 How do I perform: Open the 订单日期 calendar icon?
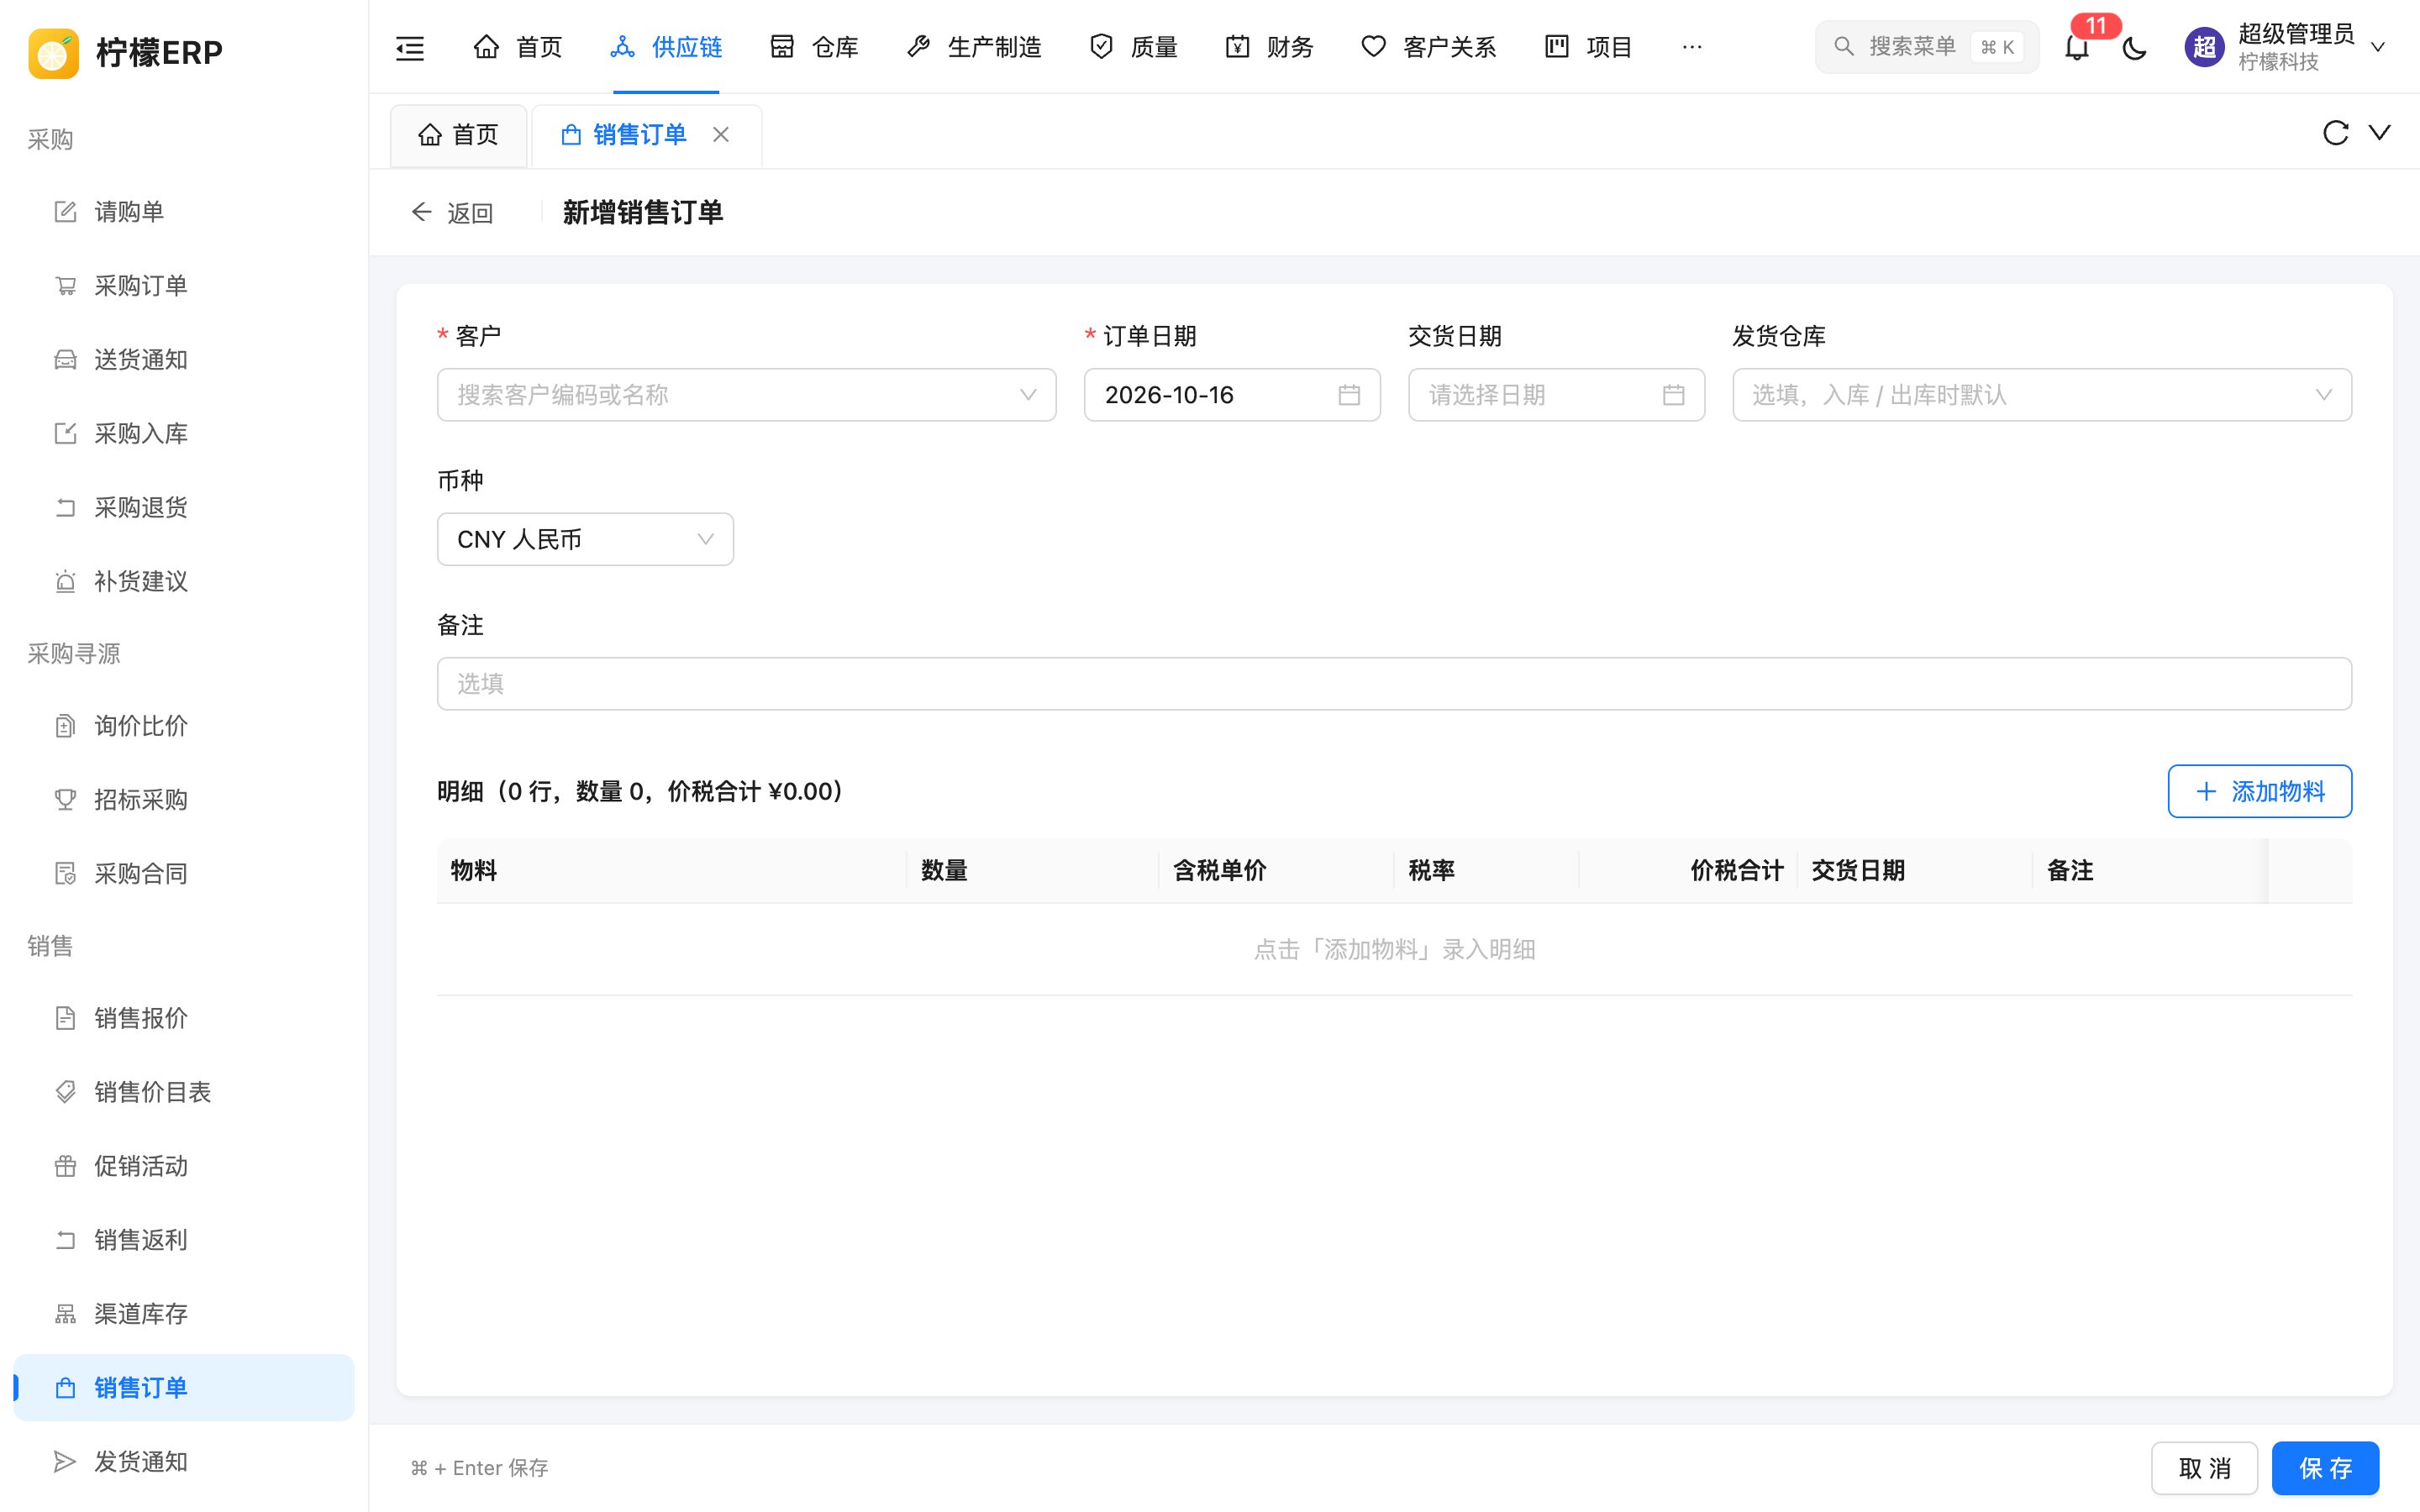coord(1349,395)
